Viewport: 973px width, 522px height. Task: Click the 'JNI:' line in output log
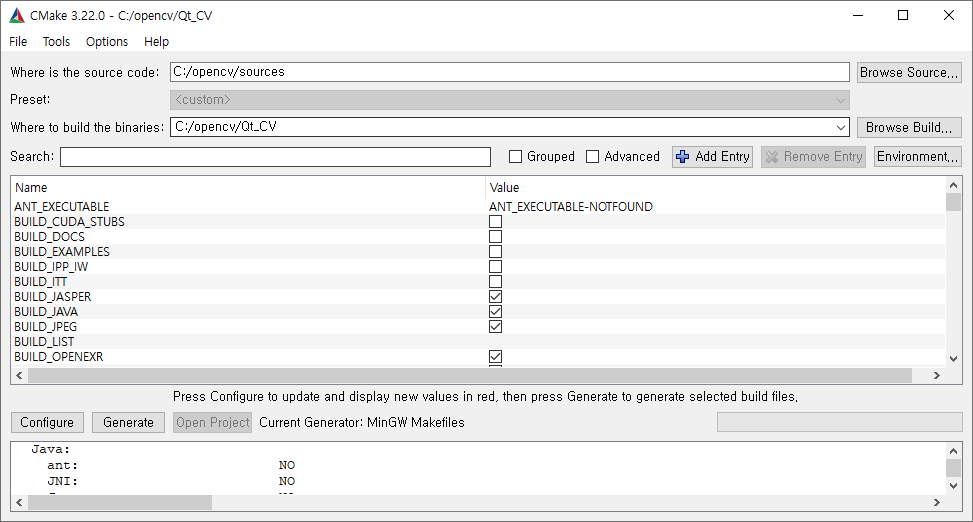click(x=63, y=481)
